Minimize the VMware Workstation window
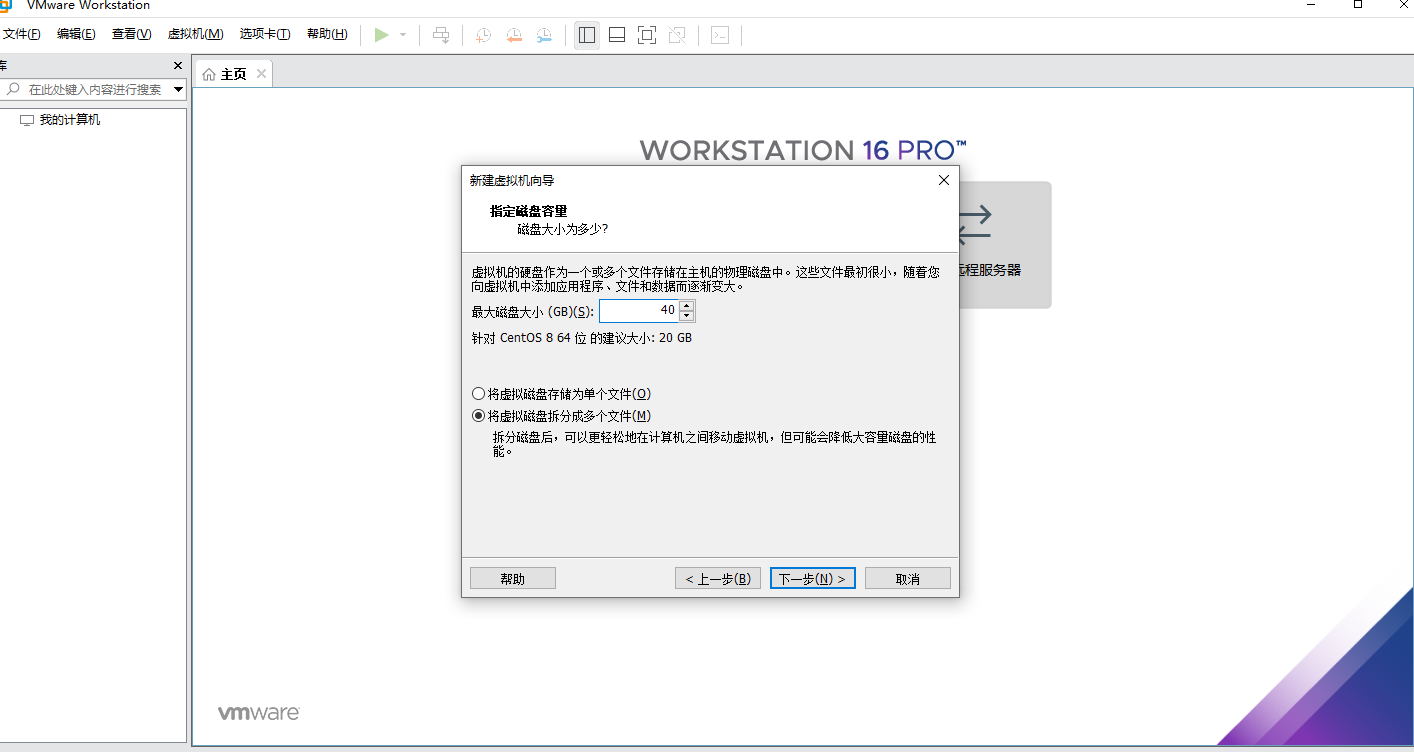The width and height of the screenshot is (1414, 752). click(1312, 5)
